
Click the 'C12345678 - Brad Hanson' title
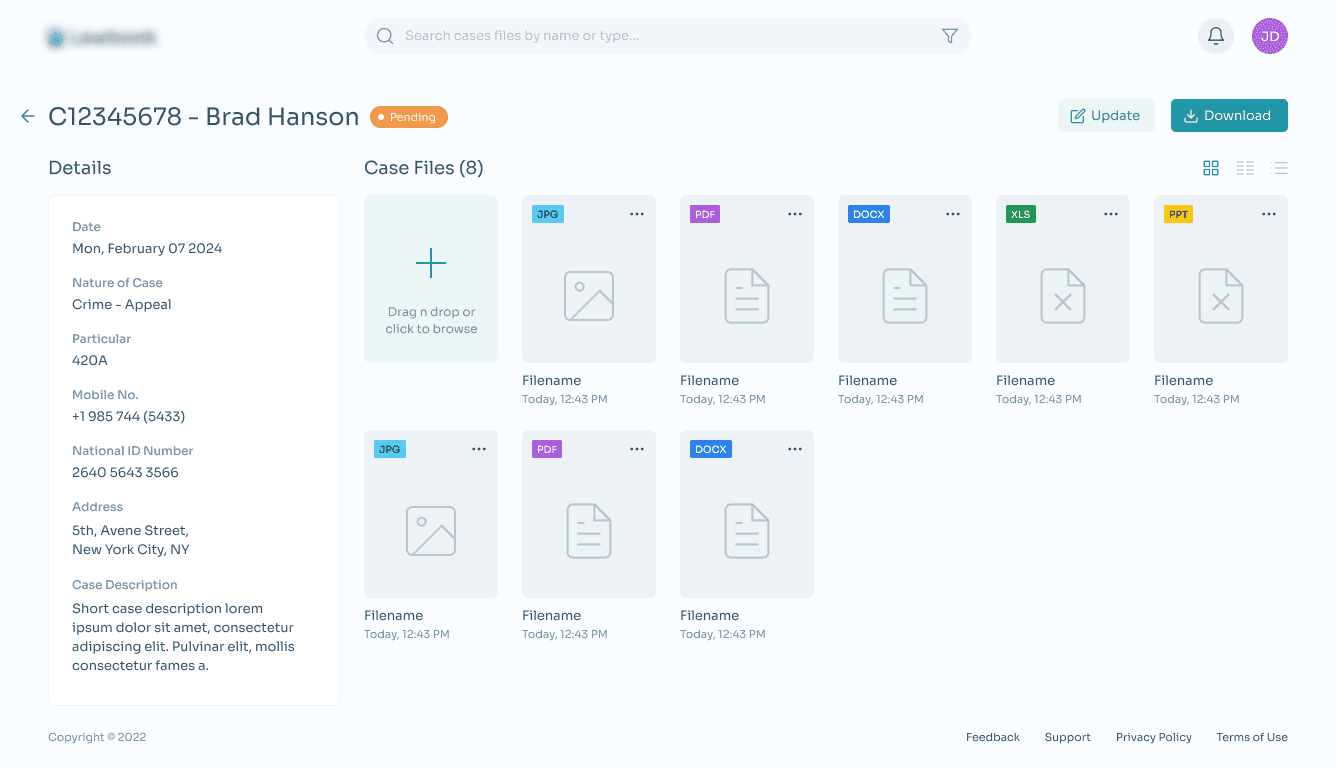tap(203, 117)
